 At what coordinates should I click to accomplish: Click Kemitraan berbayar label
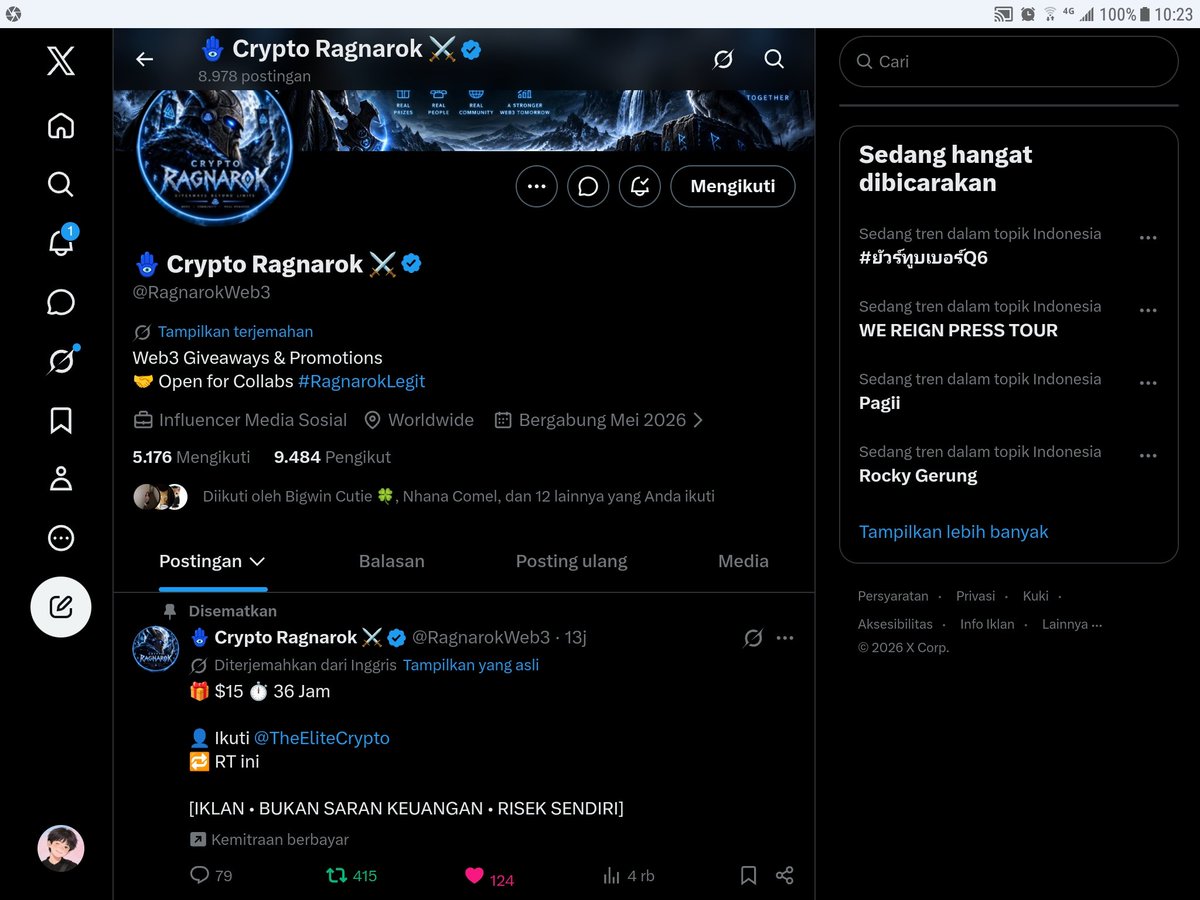click(270, 840)
